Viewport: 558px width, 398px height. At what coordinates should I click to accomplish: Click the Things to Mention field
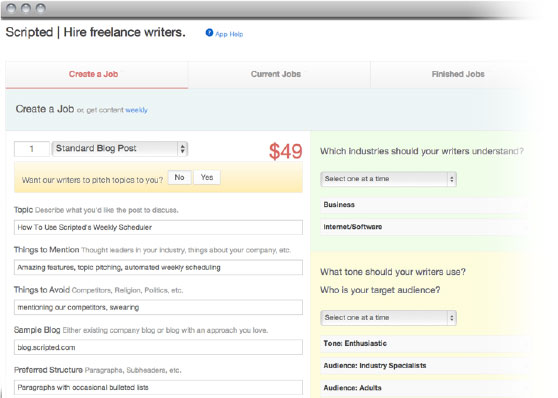pyautogui.click(x=158, y=267)
